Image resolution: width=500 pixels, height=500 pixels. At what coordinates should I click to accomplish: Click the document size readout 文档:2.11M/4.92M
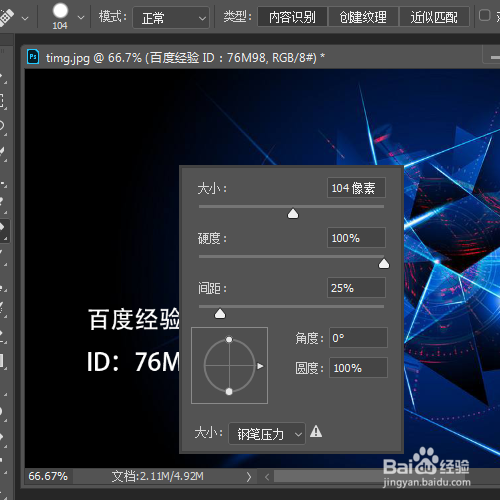[157, 476]
